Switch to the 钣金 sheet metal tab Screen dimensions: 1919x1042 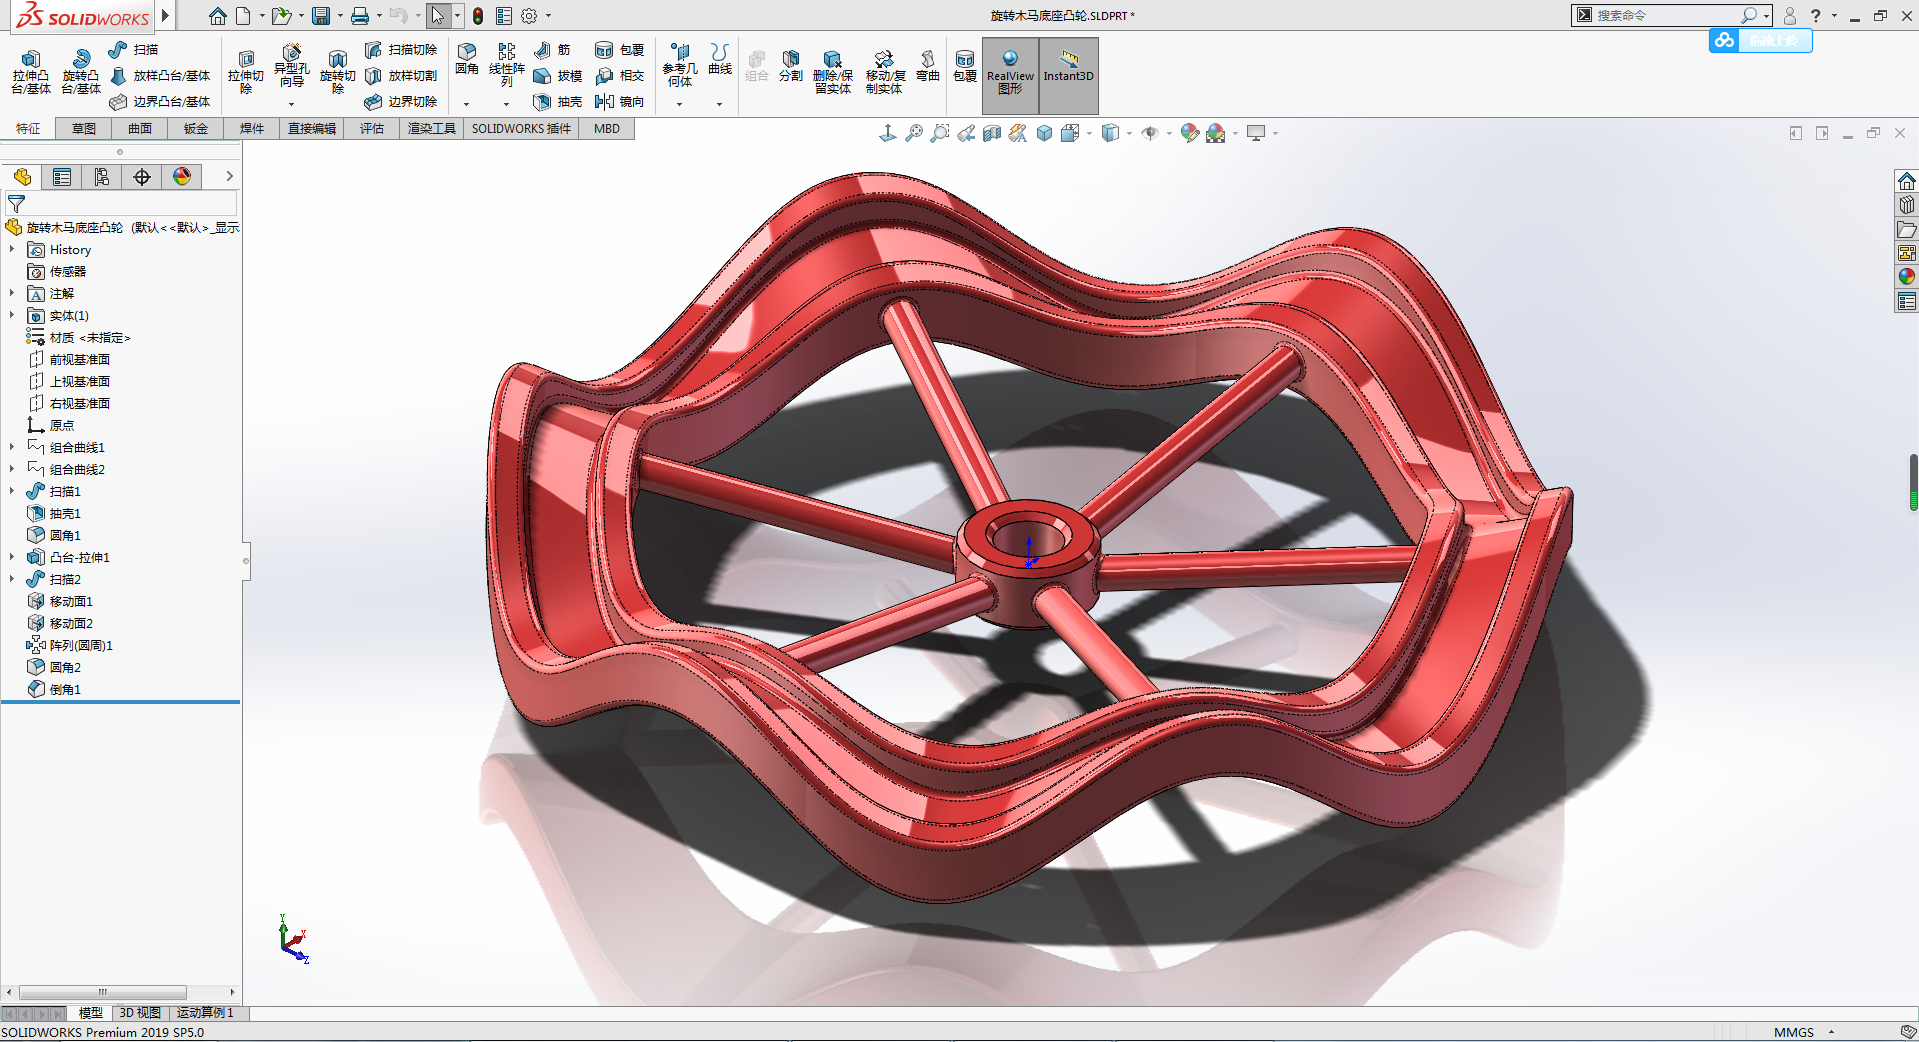pyautogui.click(x=196, y=128)
